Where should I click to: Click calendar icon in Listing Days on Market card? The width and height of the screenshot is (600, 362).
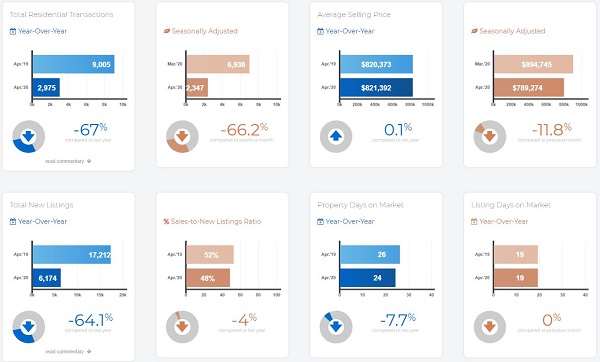474,222
